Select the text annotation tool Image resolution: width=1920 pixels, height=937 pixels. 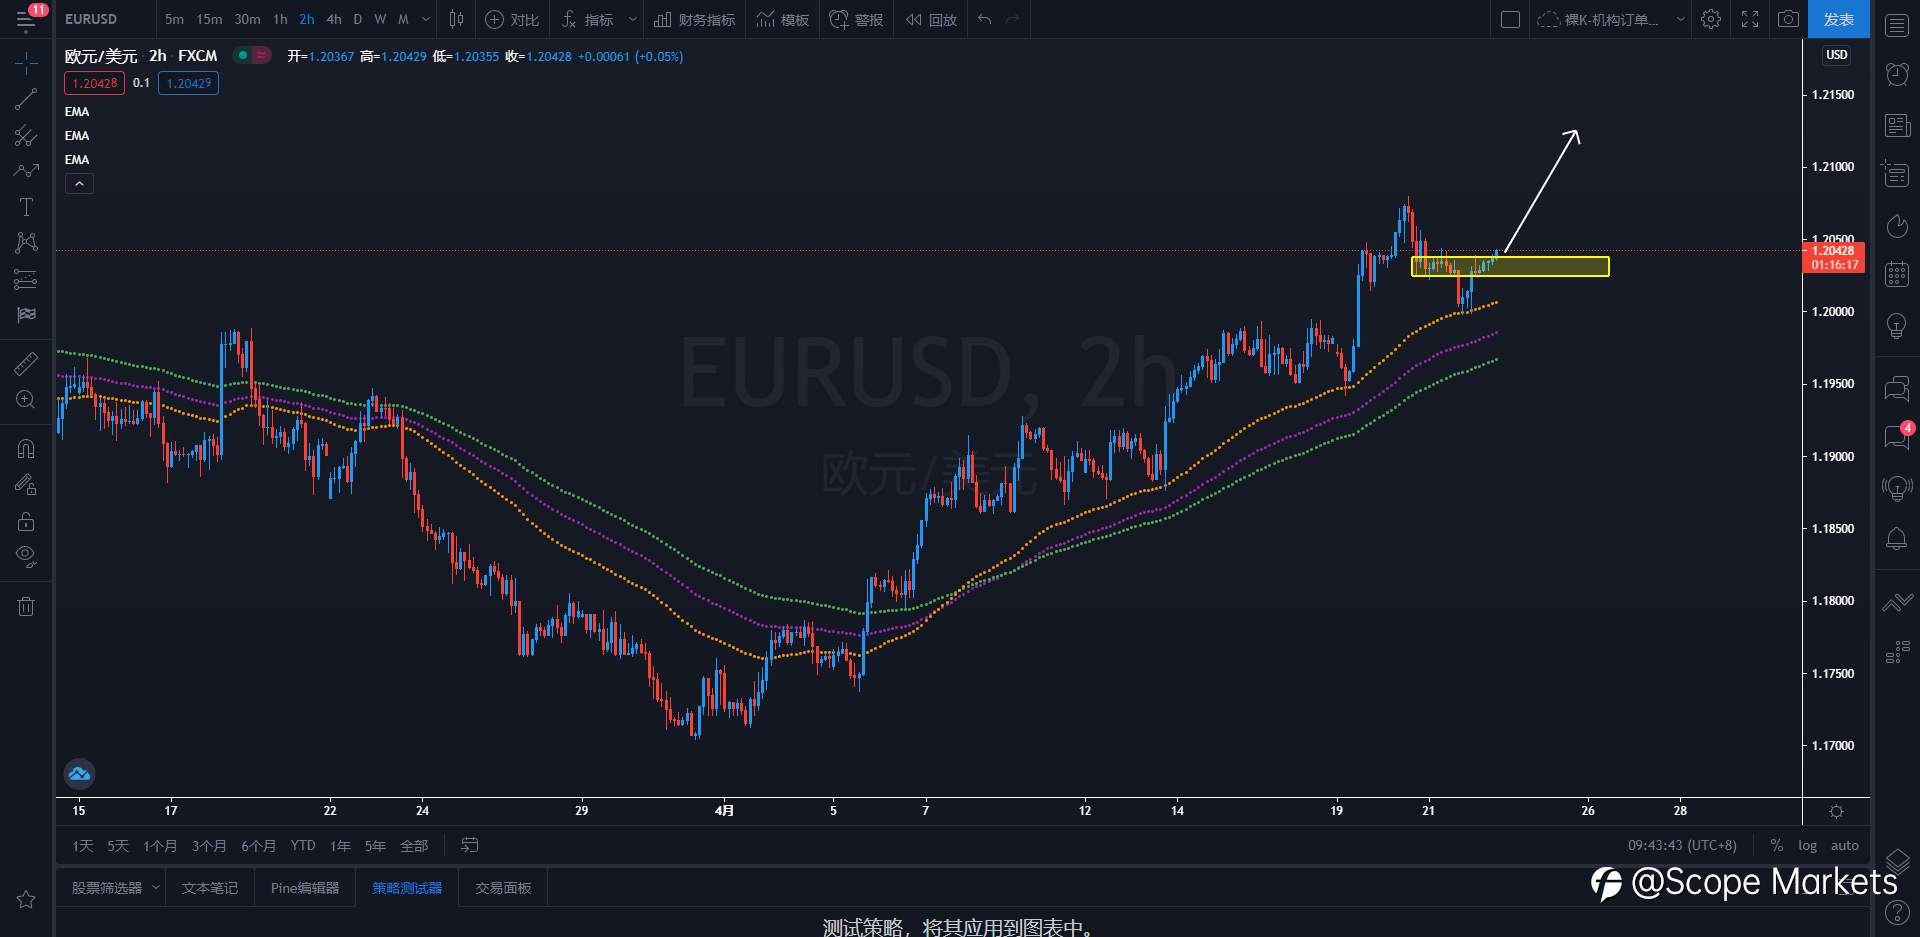(x=26, y=207)
